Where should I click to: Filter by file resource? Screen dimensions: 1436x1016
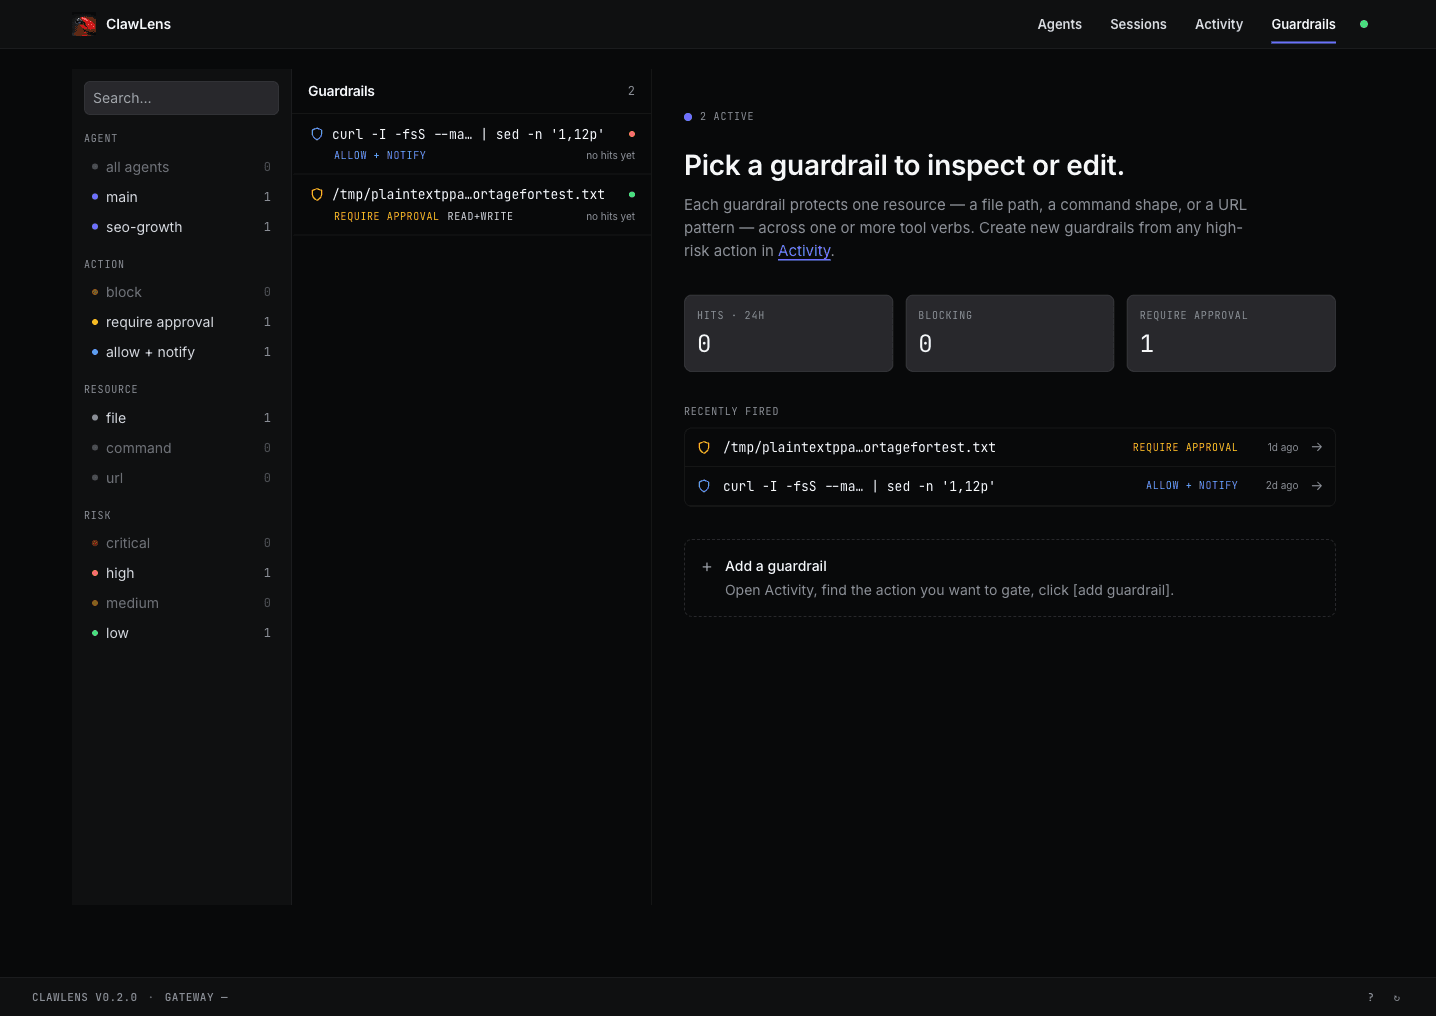click(x=181, y=418)
